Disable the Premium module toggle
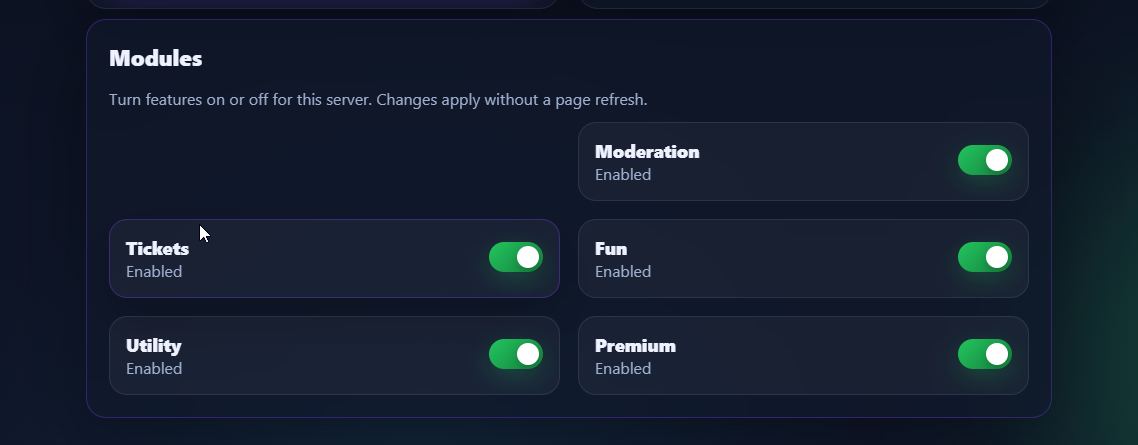 984,354
